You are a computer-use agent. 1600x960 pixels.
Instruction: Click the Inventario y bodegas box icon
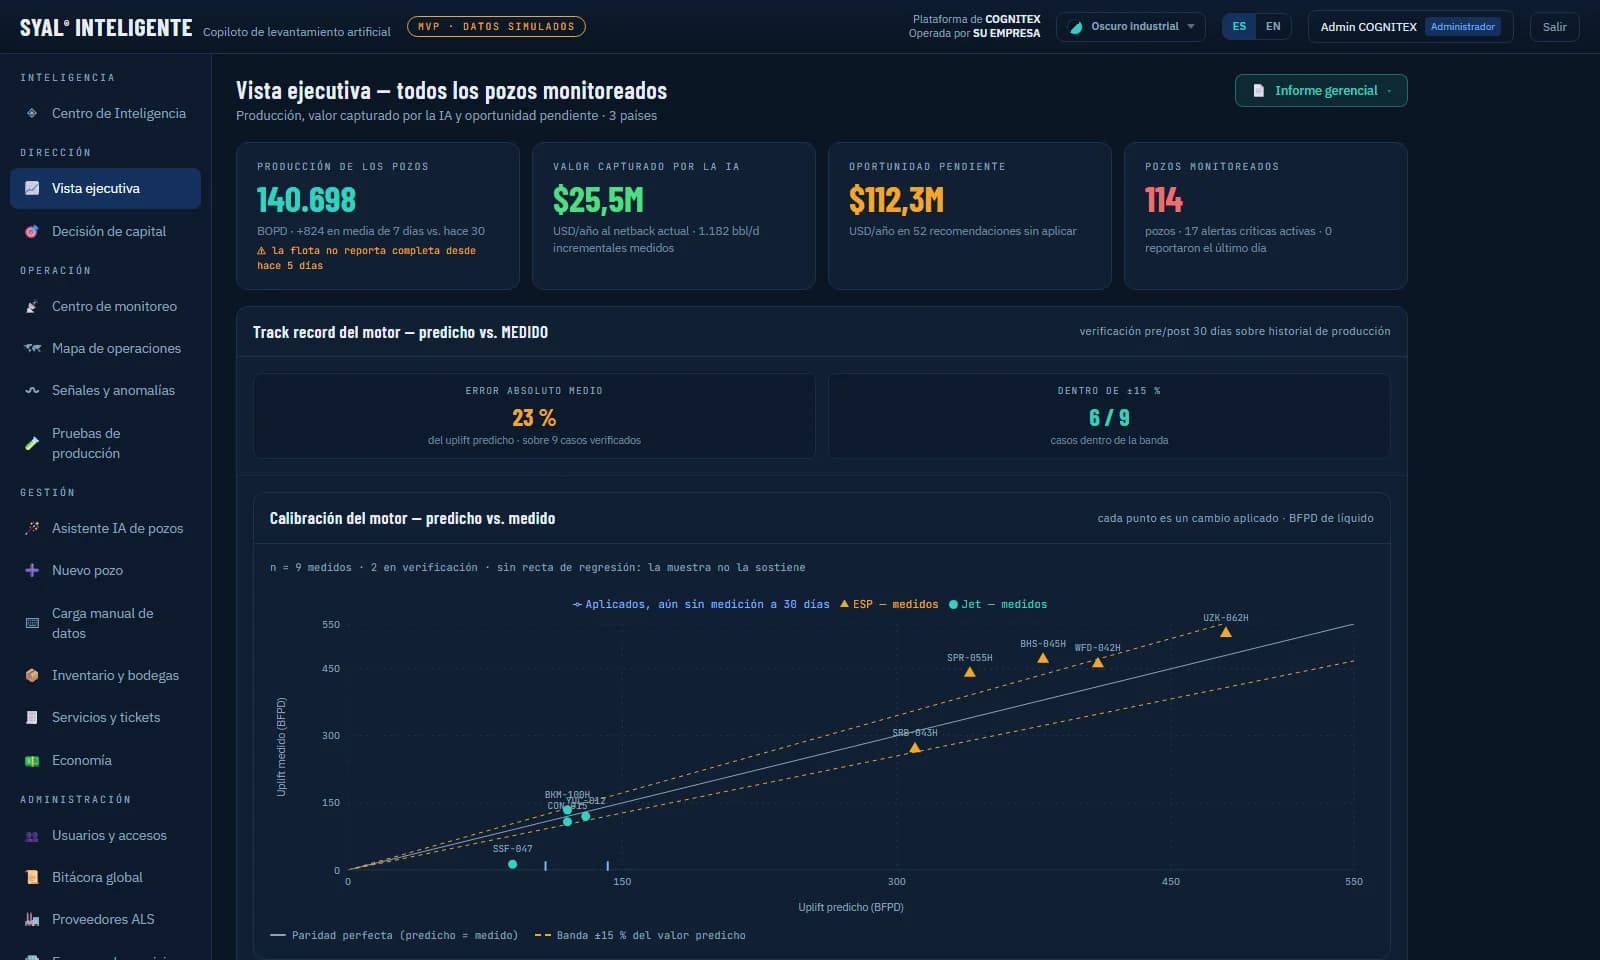32,675
